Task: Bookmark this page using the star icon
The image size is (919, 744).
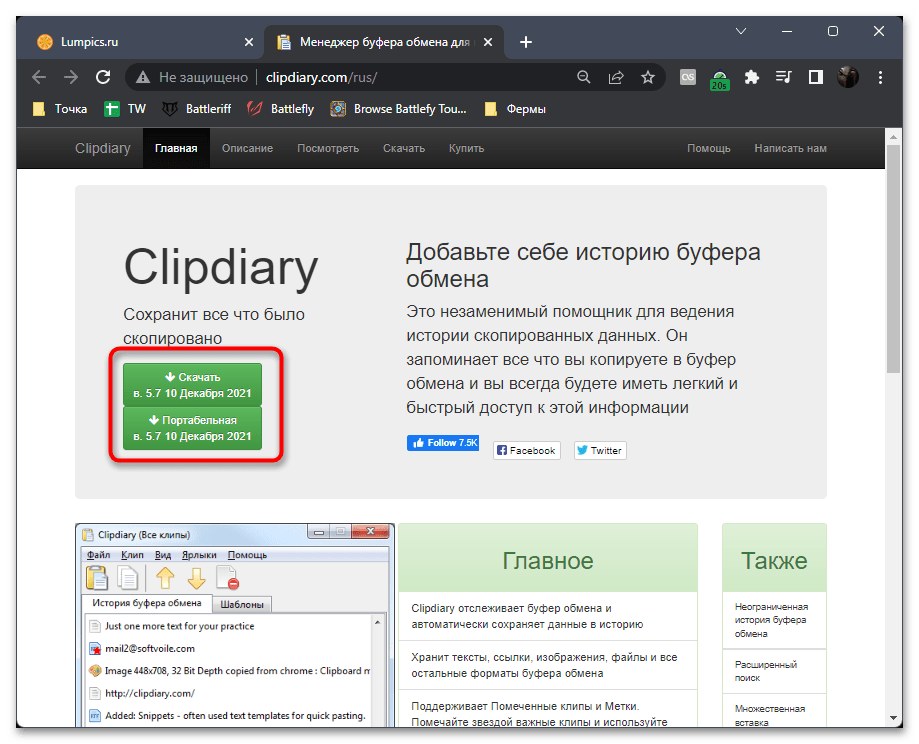Action: 648,77
